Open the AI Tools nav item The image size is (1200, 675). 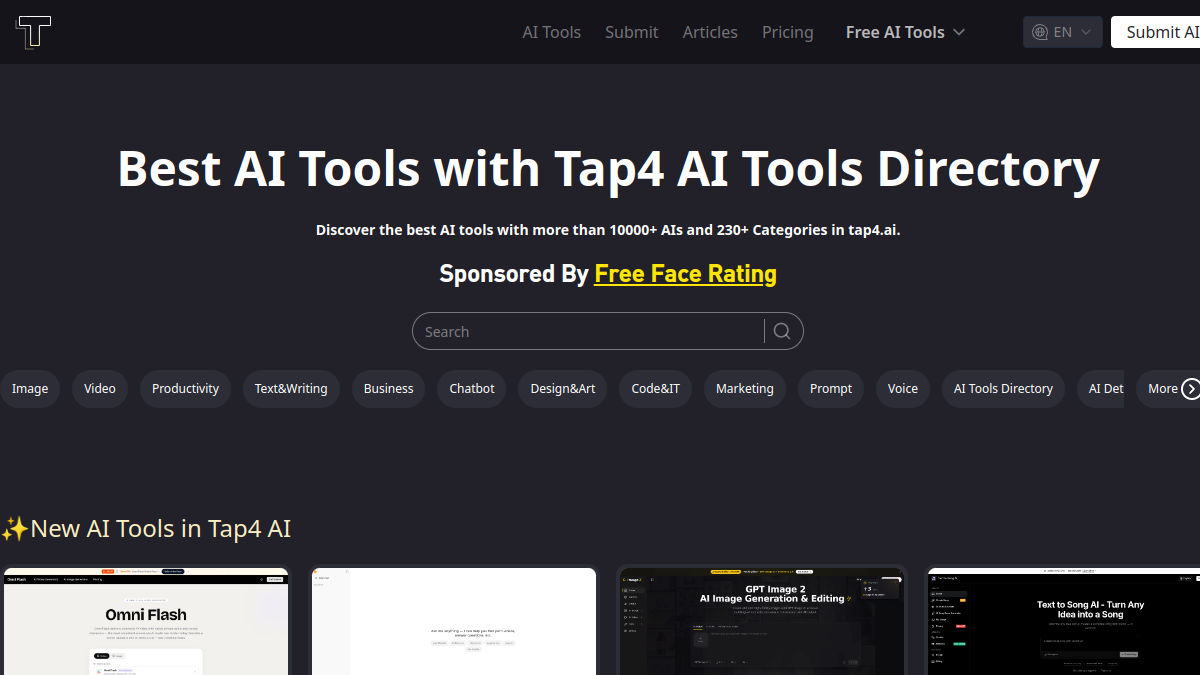pos(551,32)
